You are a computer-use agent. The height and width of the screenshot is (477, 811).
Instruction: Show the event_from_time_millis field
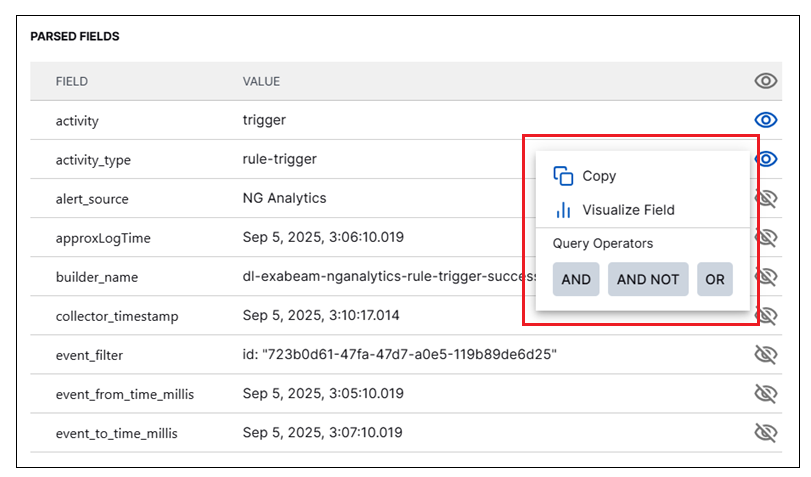tap(765, 393)
